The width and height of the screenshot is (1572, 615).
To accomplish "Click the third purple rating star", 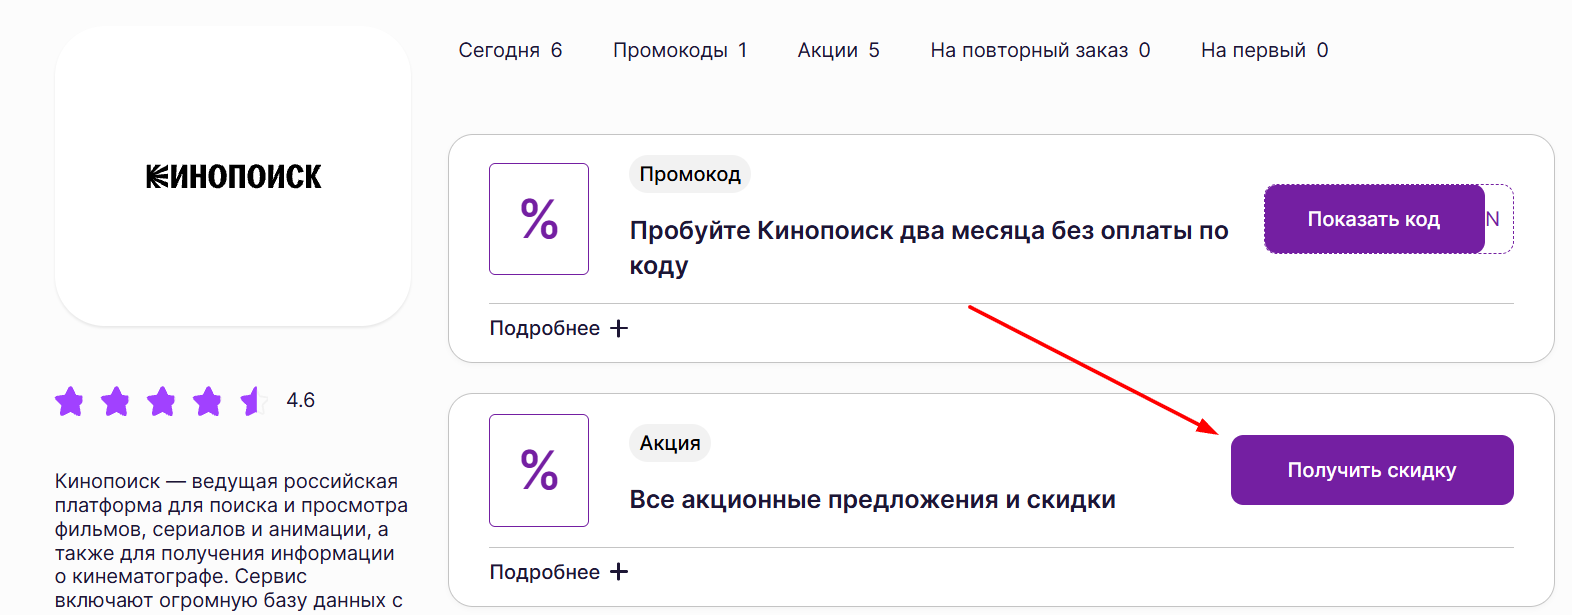I will click(x=162, y=401).
